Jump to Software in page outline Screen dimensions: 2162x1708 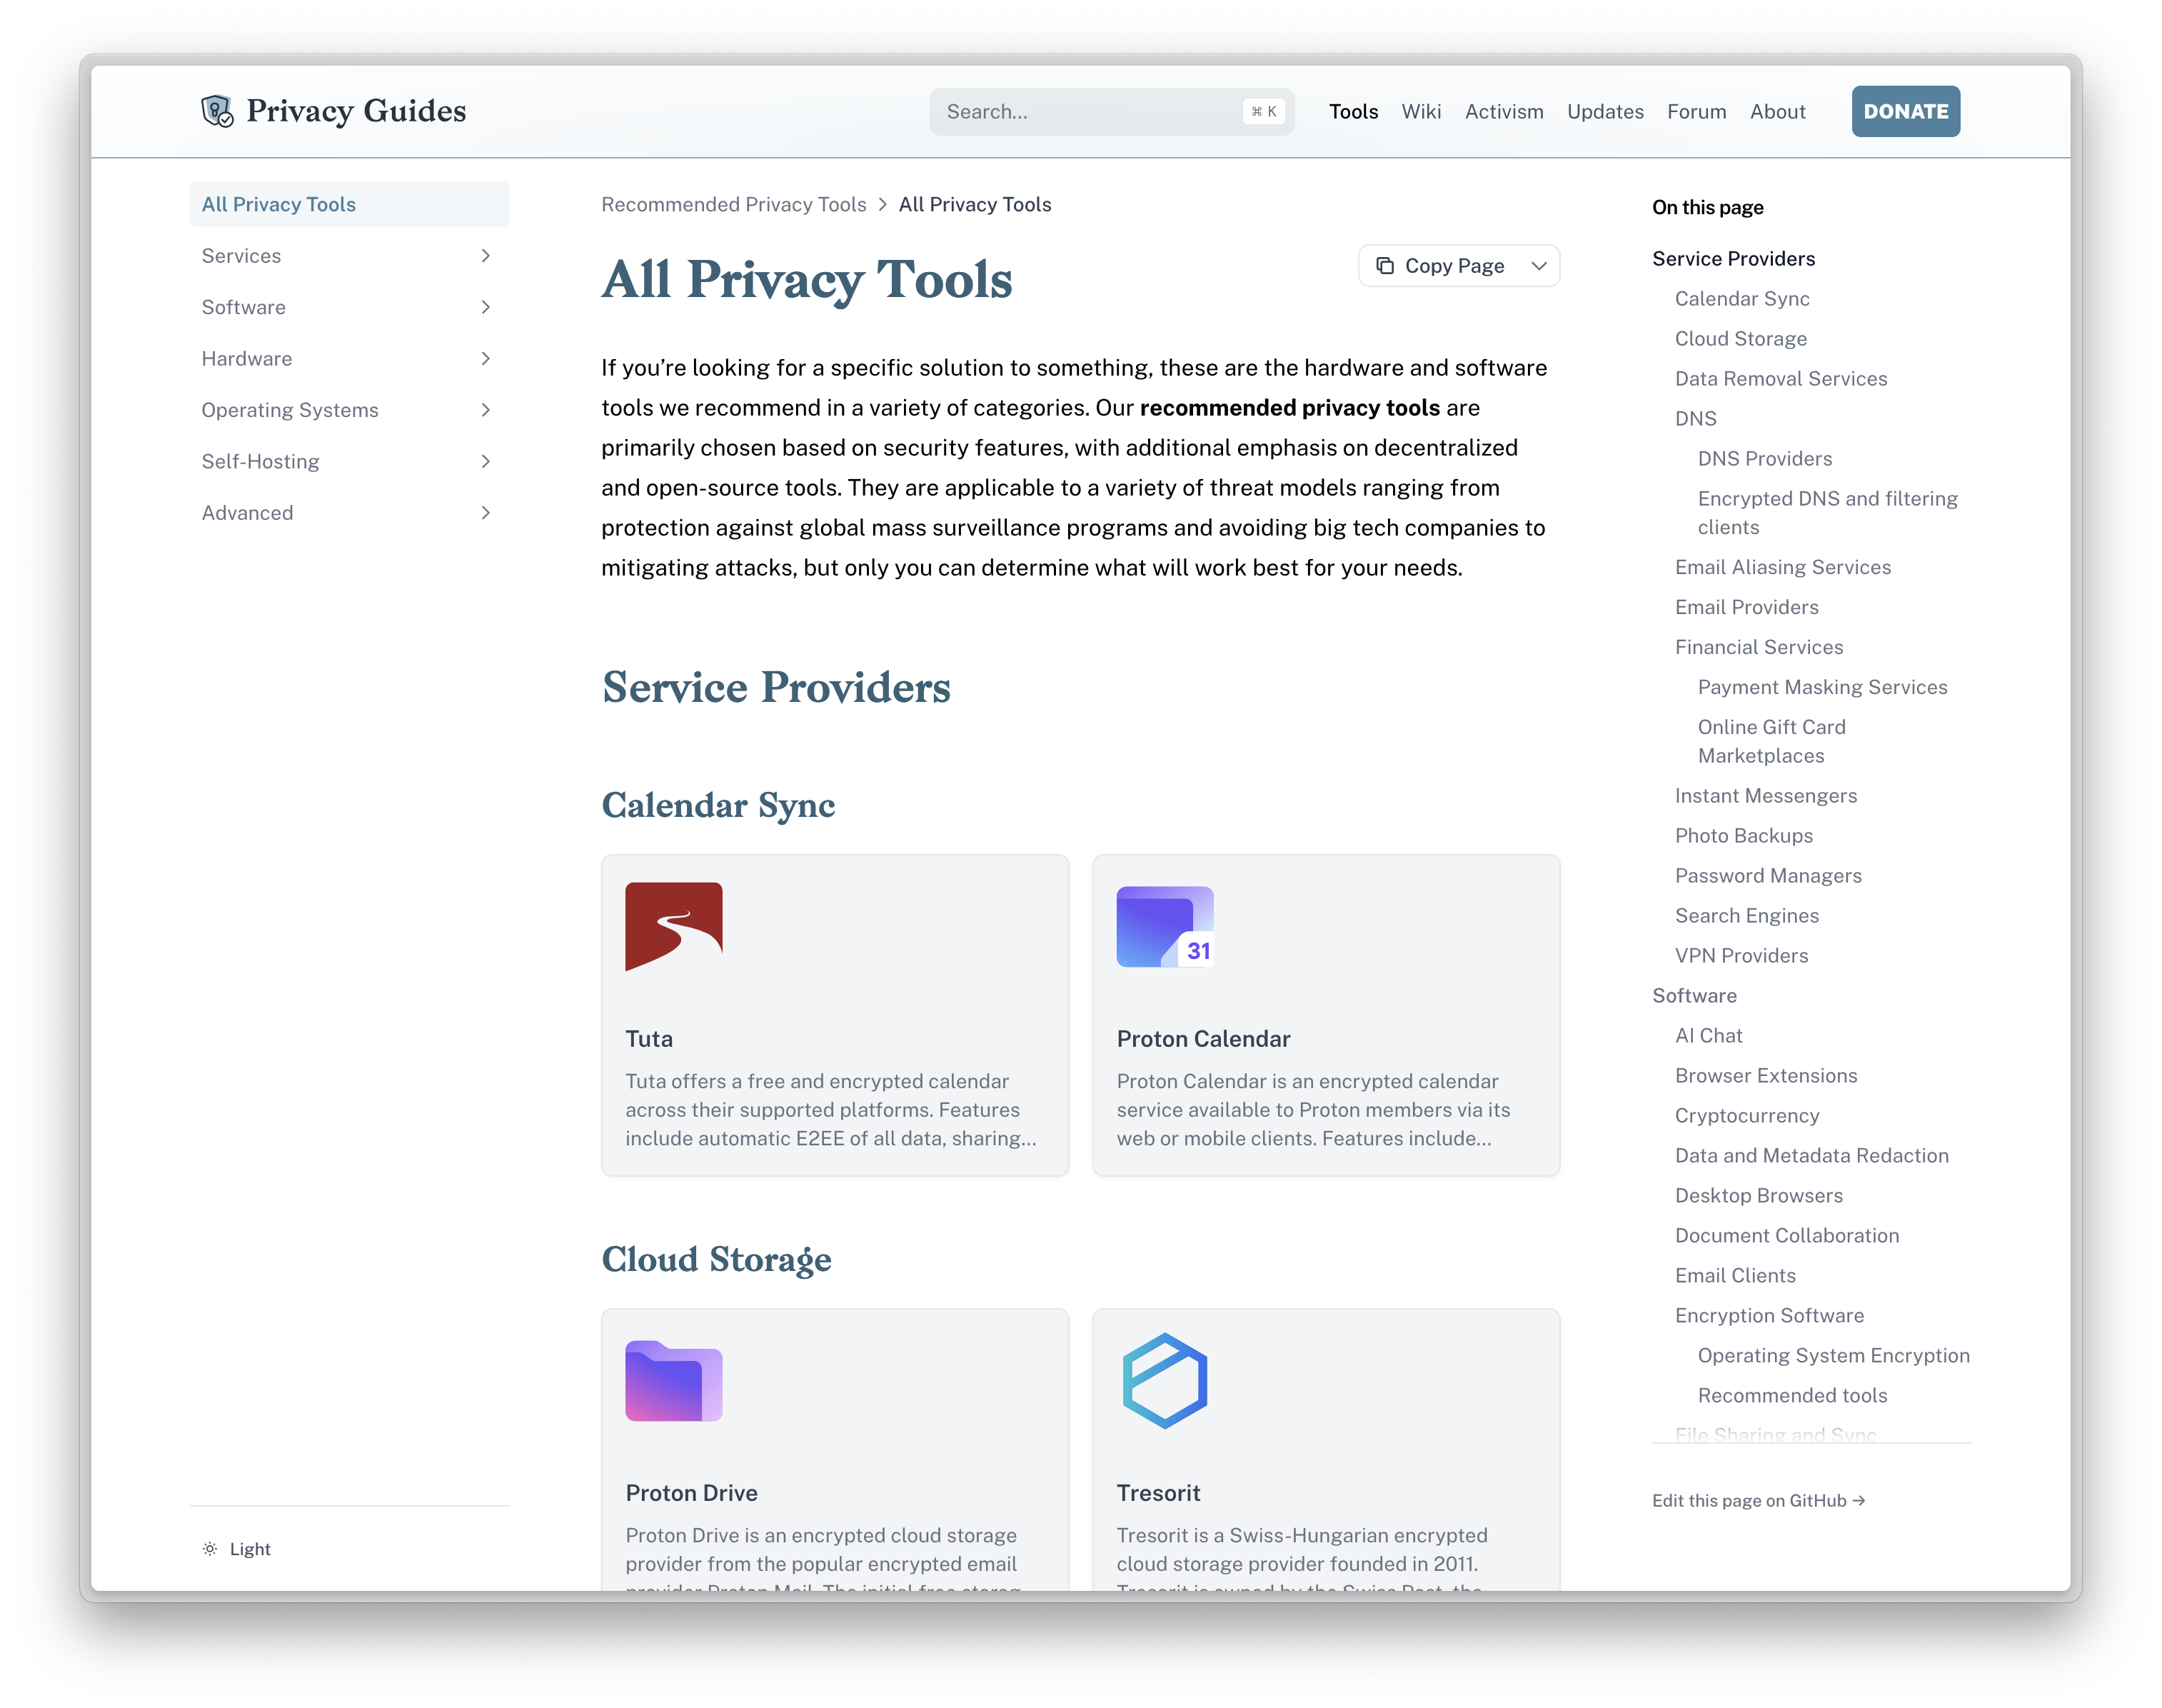(x=1694, y=996)
